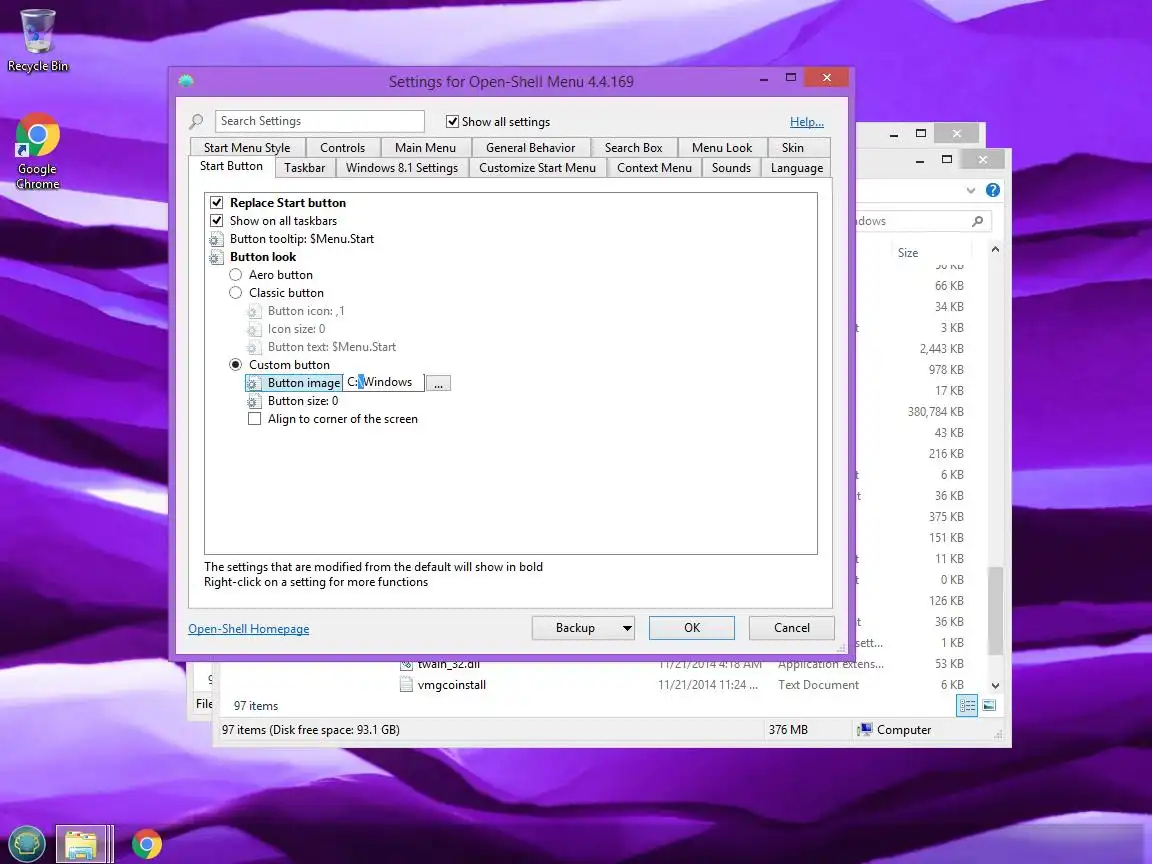Open the Context Menu tab

pos(655,168)
